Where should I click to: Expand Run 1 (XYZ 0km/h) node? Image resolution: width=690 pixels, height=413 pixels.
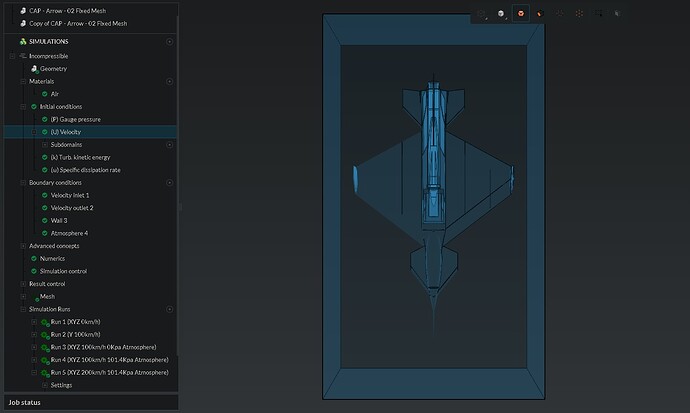coord(34,322)
